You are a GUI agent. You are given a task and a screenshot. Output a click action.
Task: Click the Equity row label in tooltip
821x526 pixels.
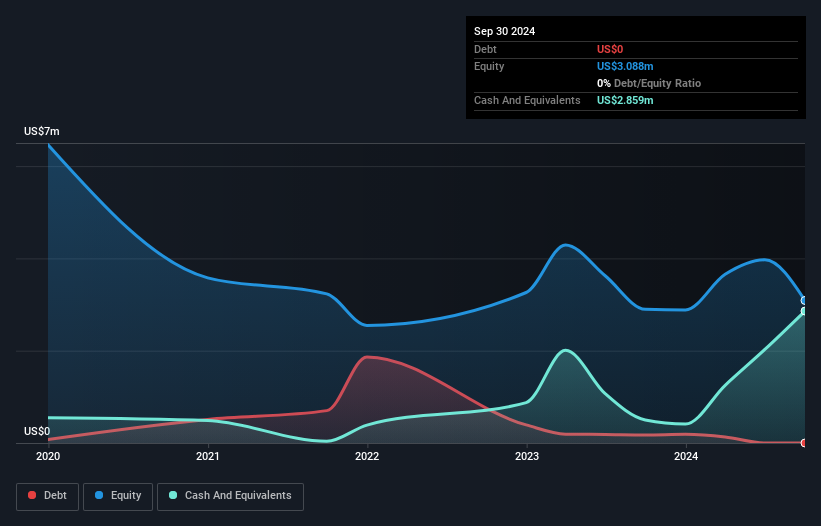[x=489, y=66]
